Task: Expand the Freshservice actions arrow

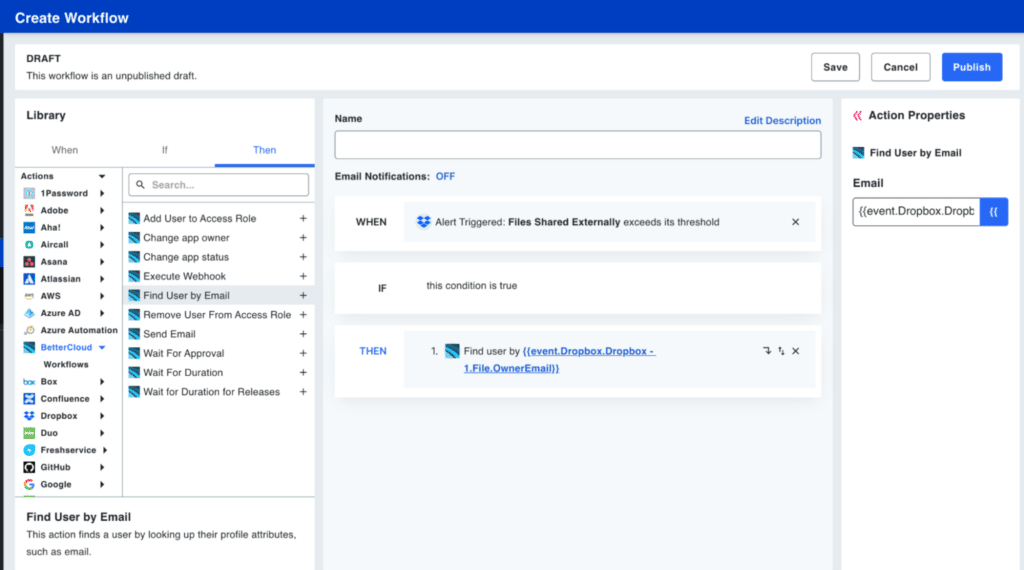Action: pos(104,451)
